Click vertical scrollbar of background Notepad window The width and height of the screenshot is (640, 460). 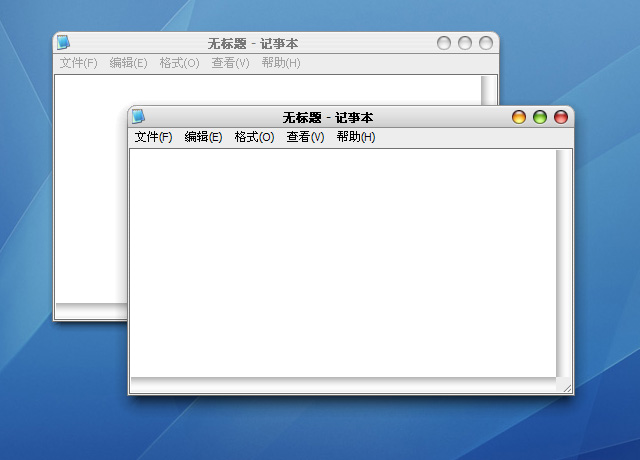[x=489, y=90]
